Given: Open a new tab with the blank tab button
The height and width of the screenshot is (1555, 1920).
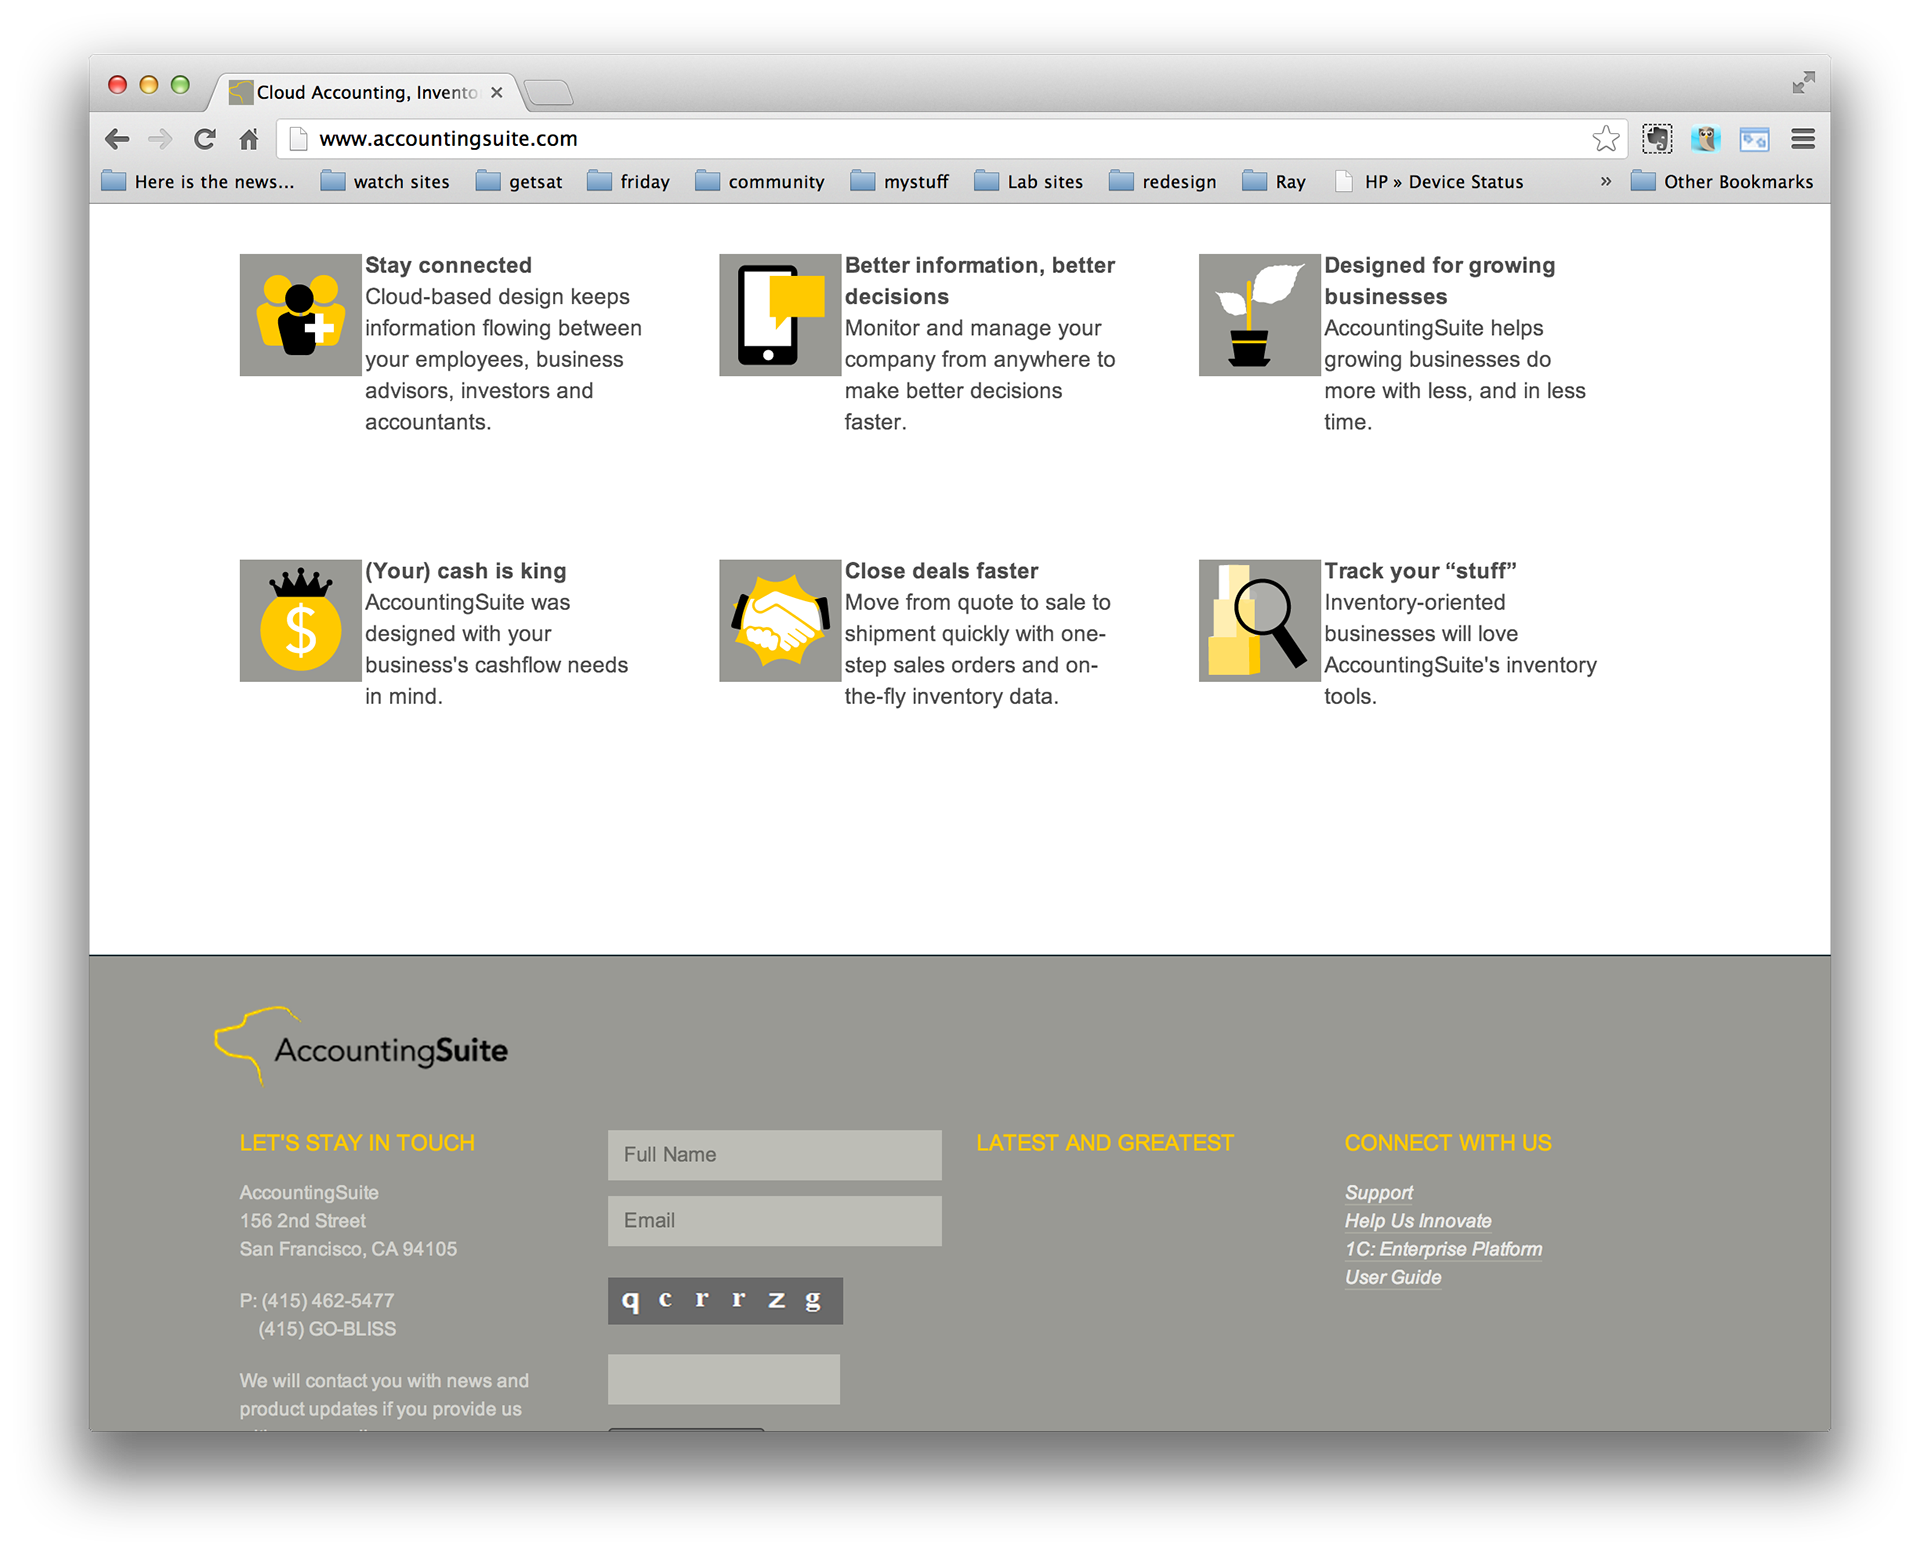Looking at the screenshot, I should point(548,93).
